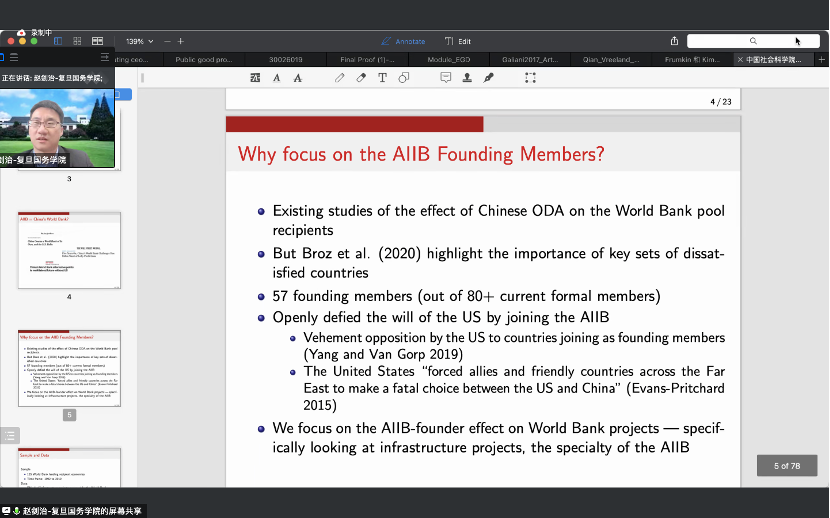830x518 pixels.
Task: Click the stamp tool icon
Action: 467,78
